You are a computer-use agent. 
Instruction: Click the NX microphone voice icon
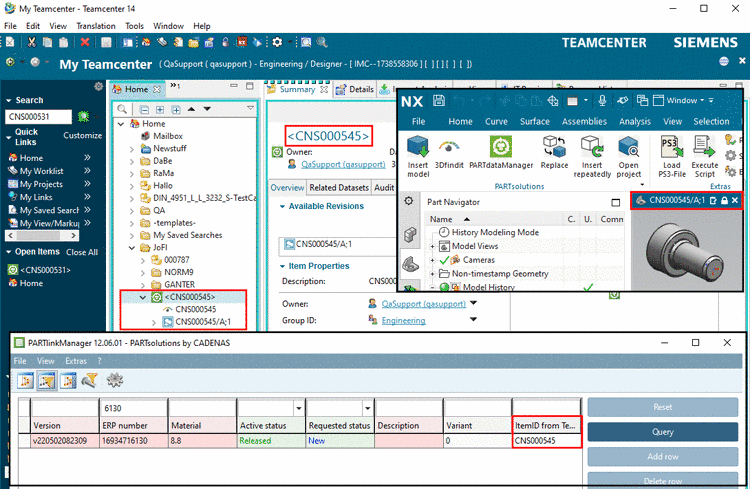602,100
